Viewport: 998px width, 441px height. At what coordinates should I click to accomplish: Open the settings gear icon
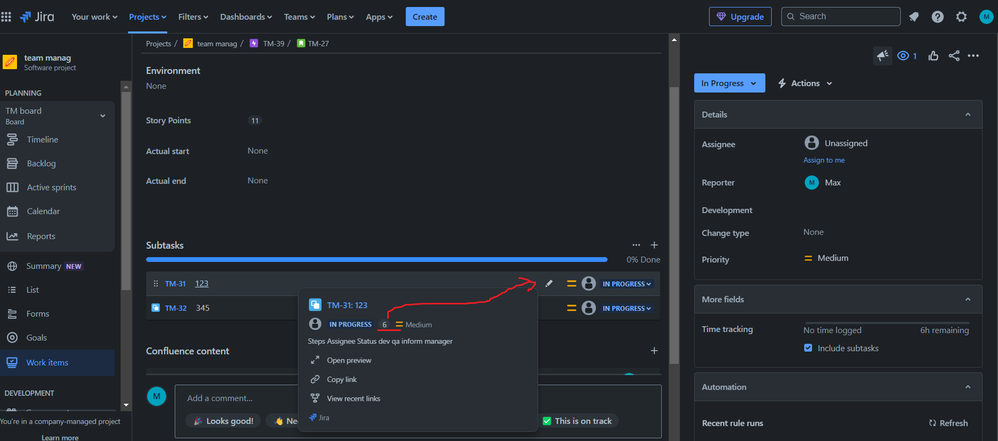coord(961,17)
